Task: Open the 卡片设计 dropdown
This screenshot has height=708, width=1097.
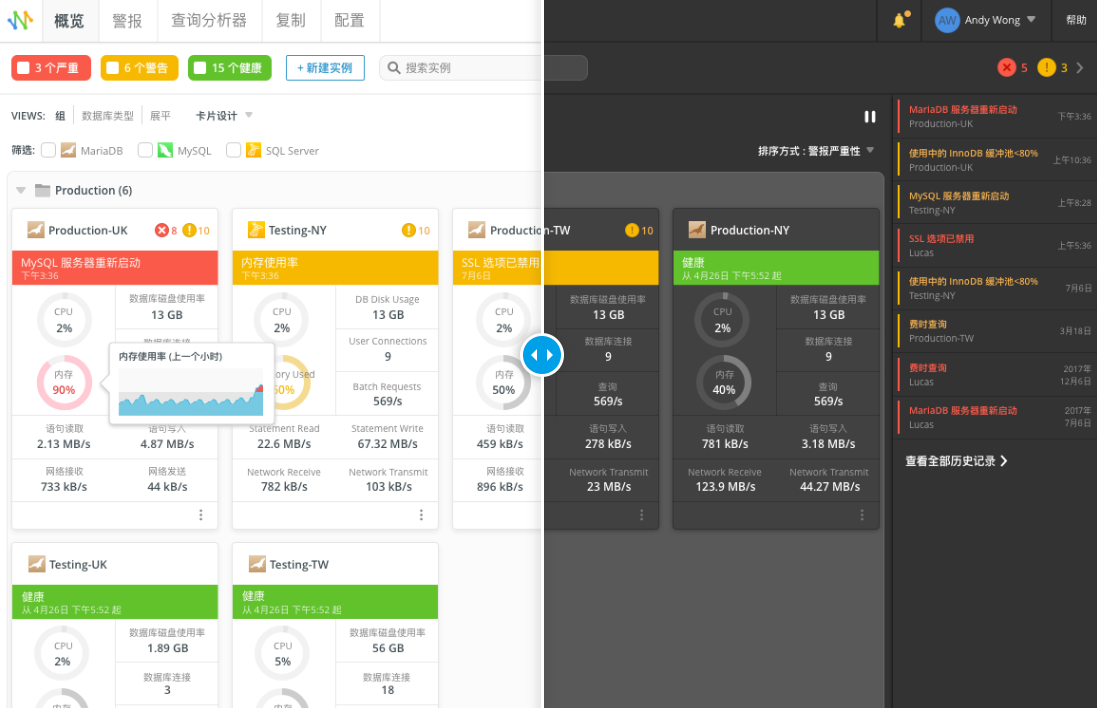Action: click(x=223, y=116)
